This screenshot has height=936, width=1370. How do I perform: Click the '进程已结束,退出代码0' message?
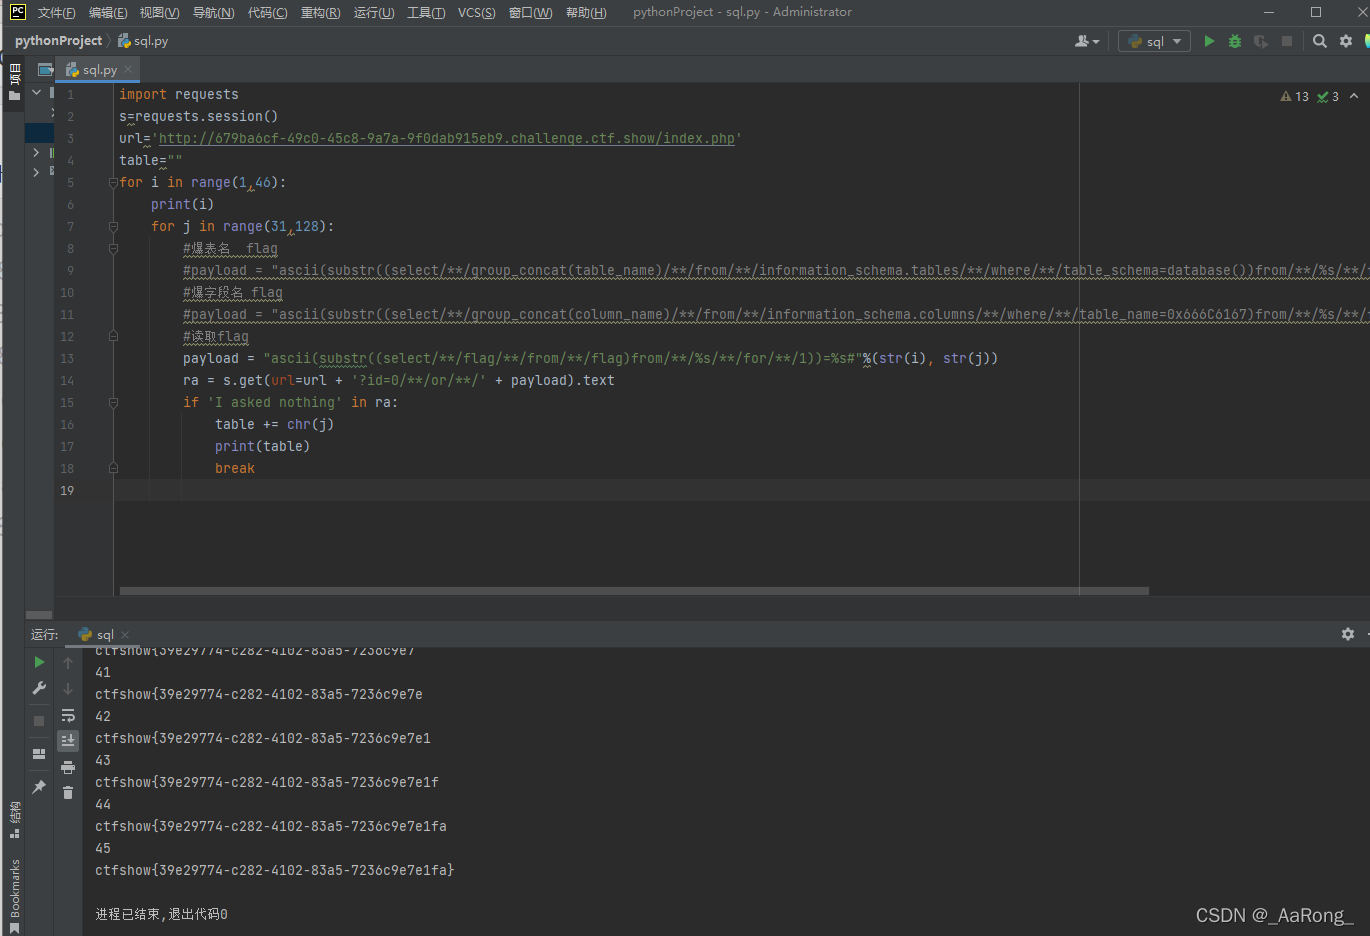161,914
